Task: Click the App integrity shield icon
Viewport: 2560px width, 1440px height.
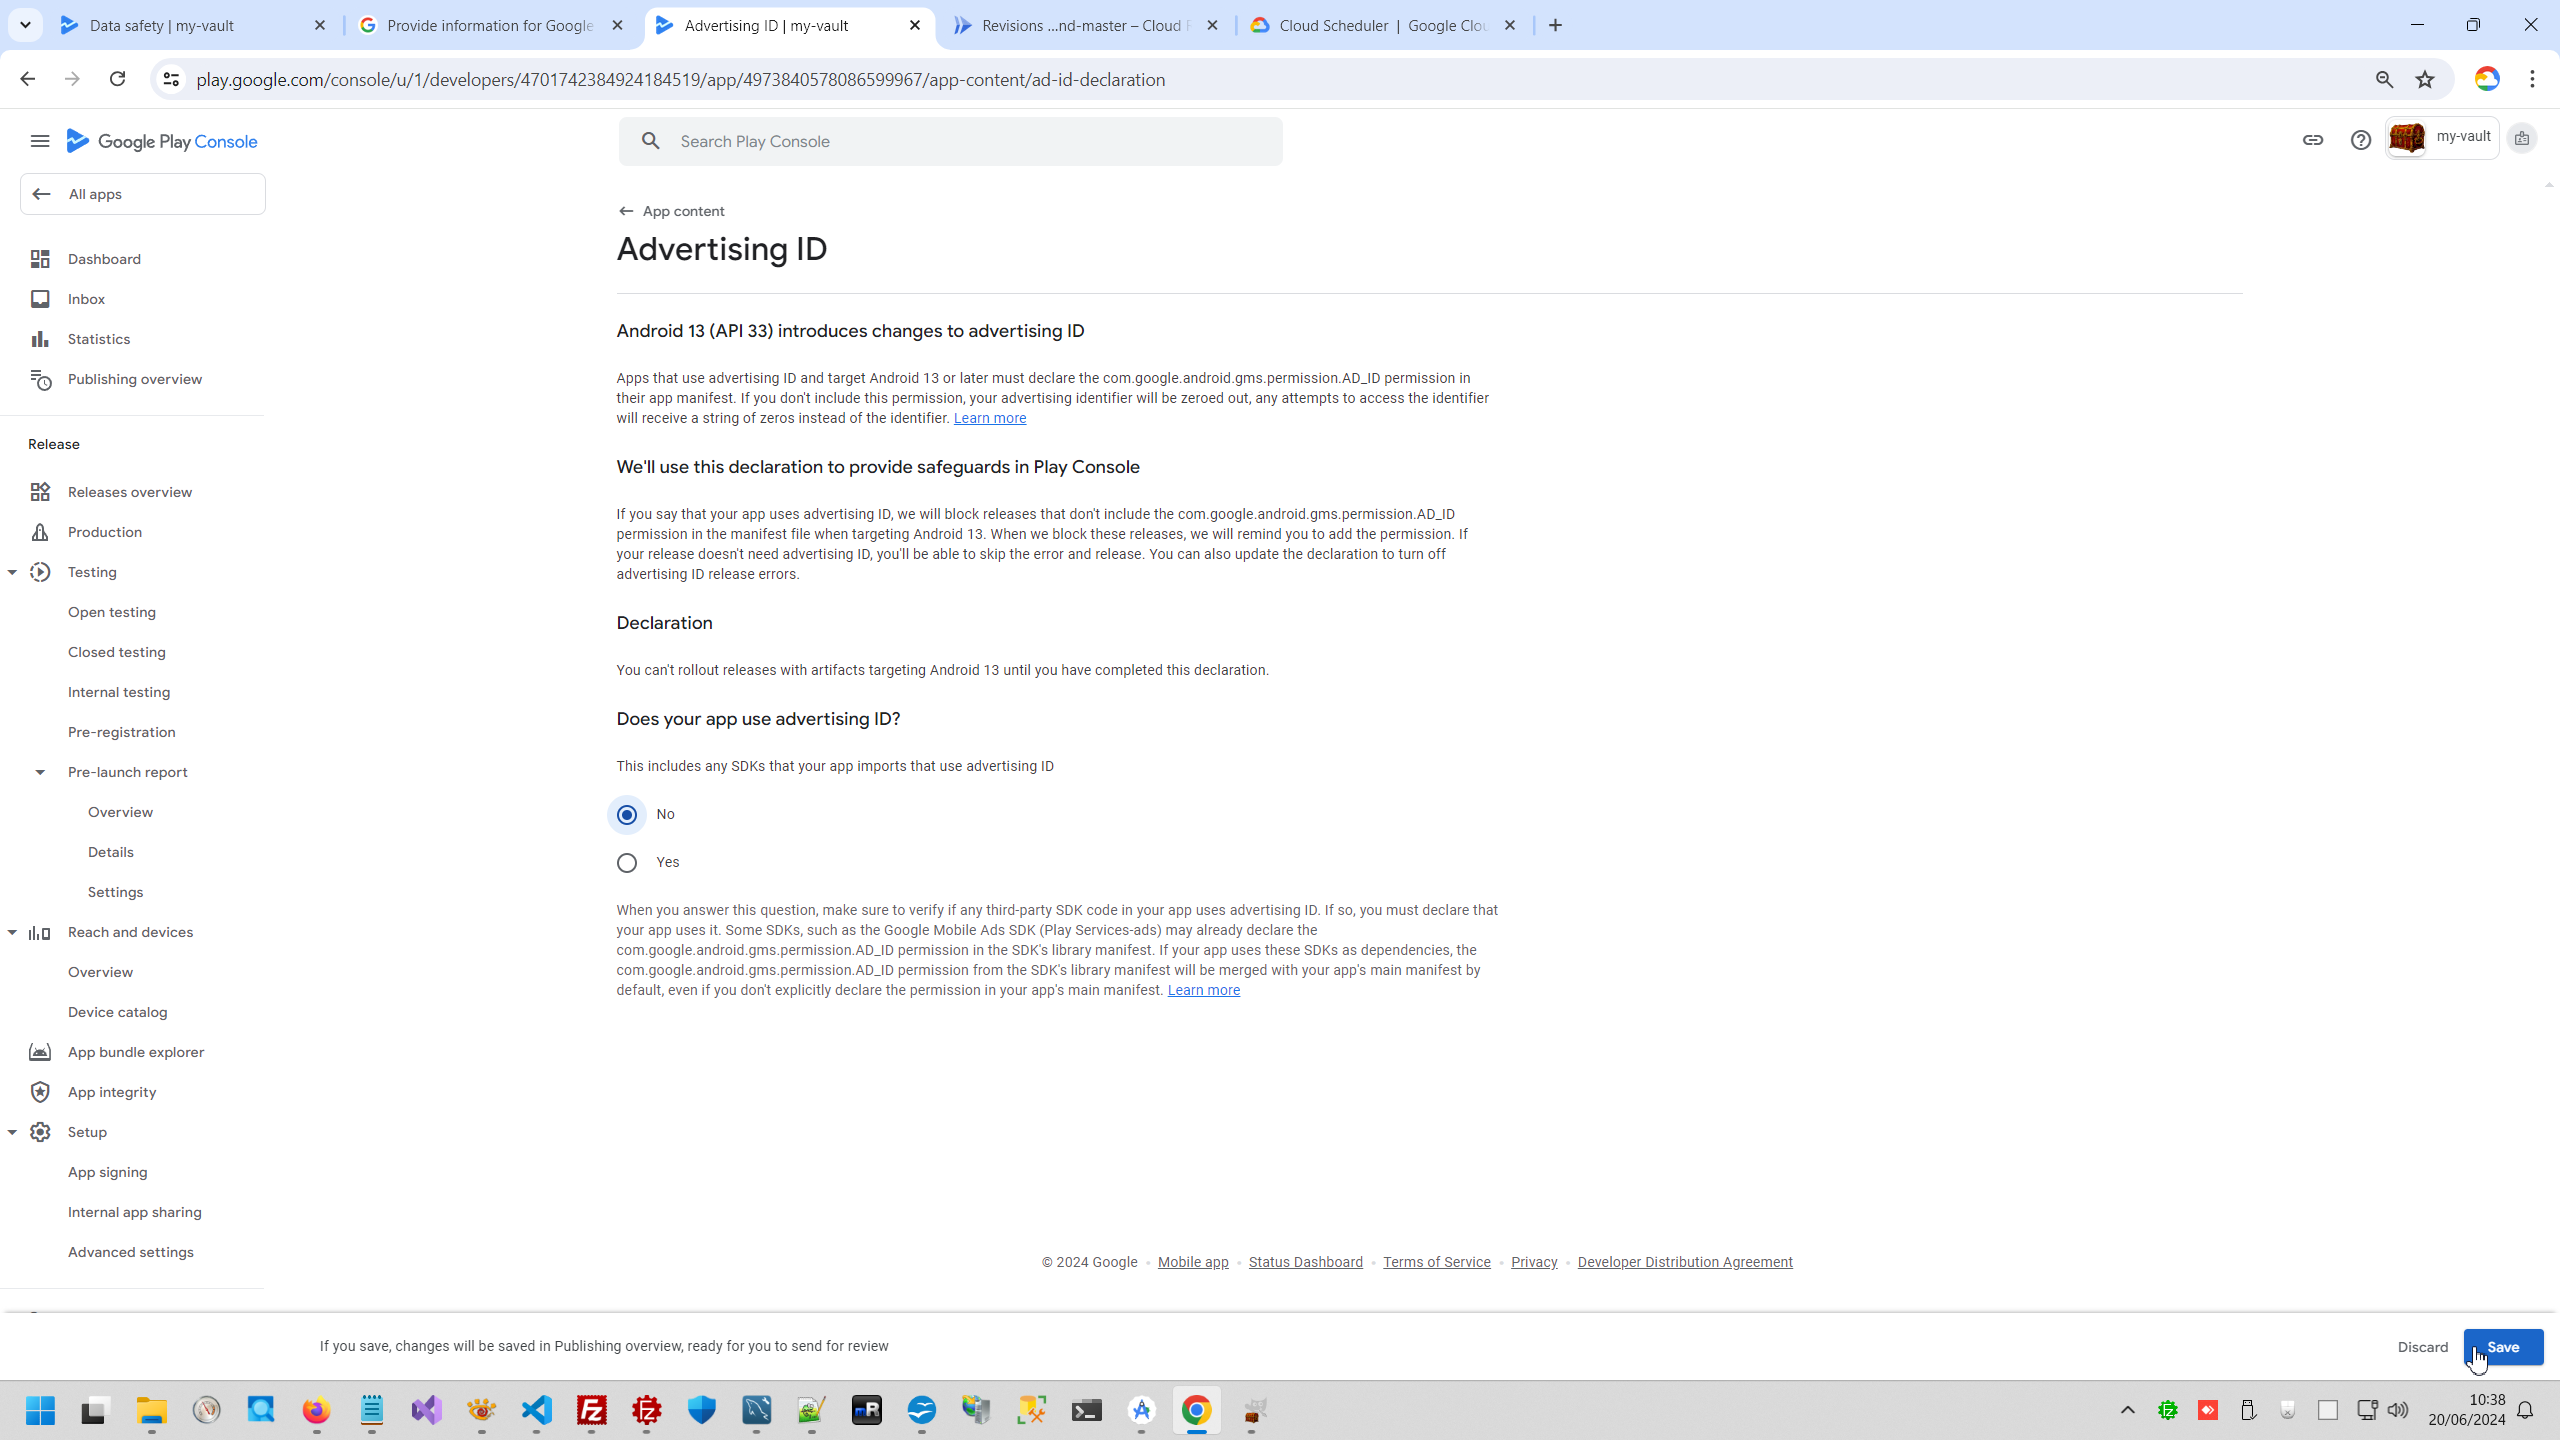Action: coord(40,1092)
